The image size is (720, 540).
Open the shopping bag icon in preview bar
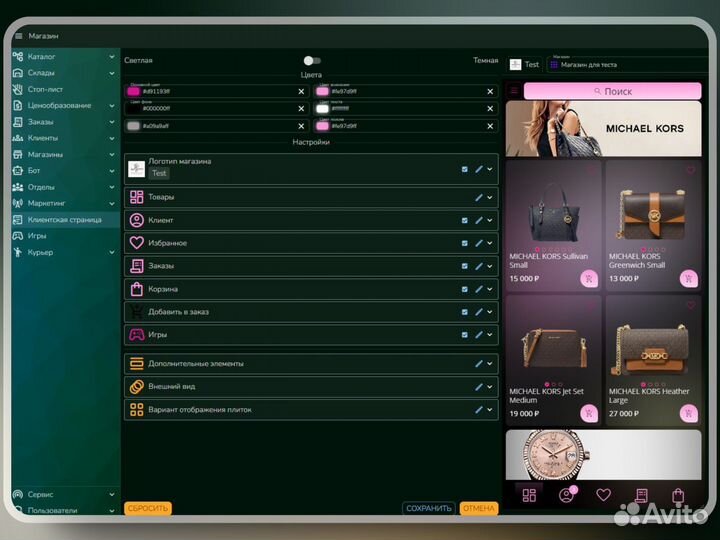(x=678, y=495)
